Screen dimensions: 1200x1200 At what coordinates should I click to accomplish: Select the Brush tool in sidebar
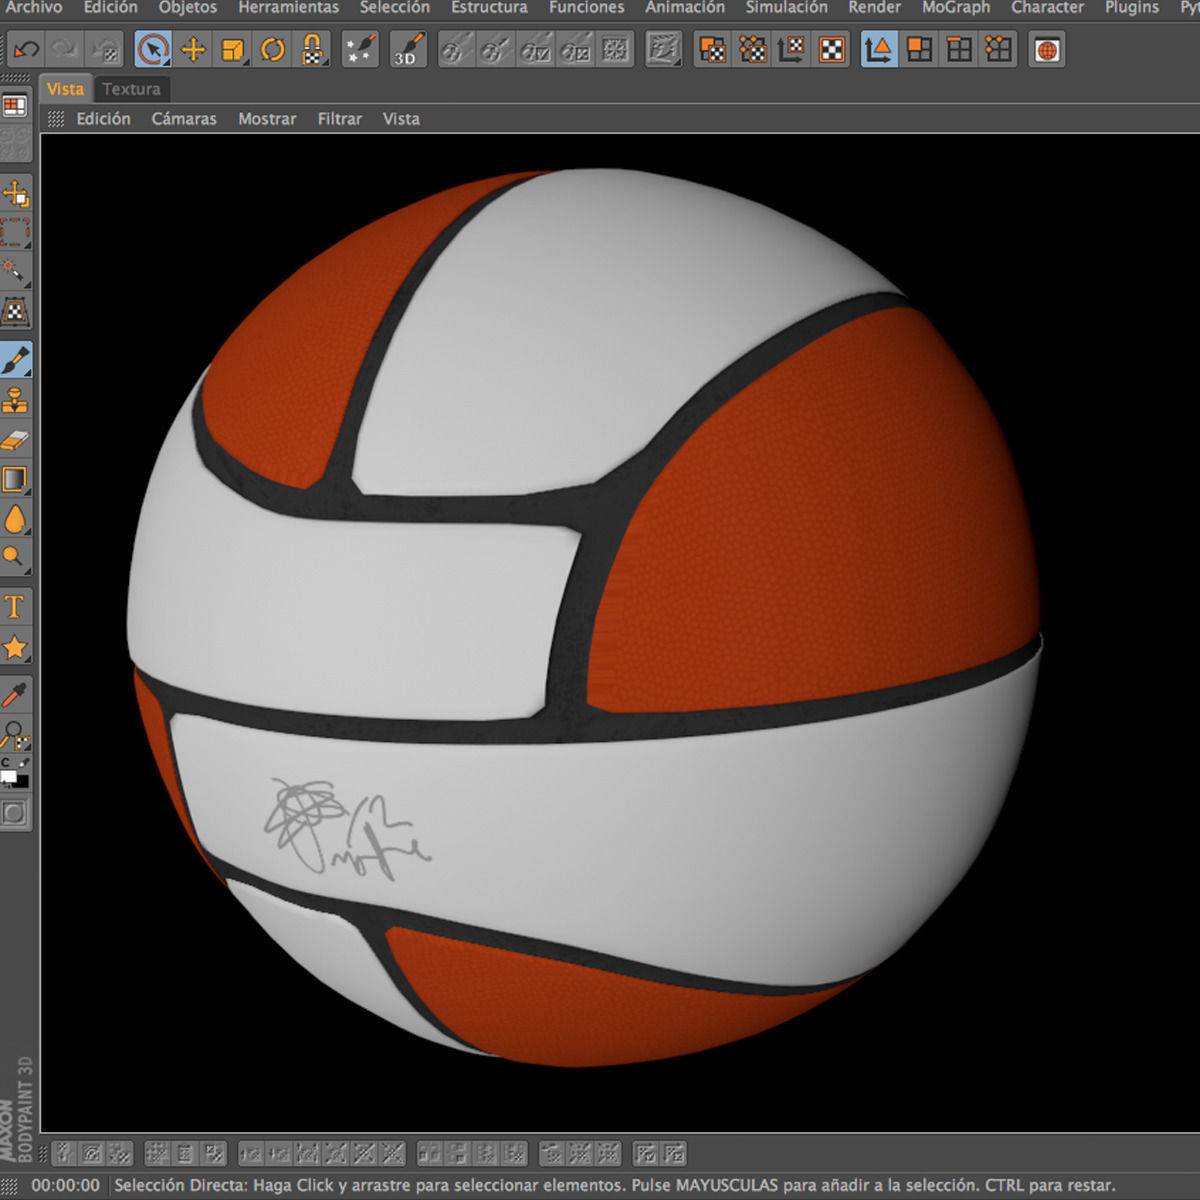[15, 360]
